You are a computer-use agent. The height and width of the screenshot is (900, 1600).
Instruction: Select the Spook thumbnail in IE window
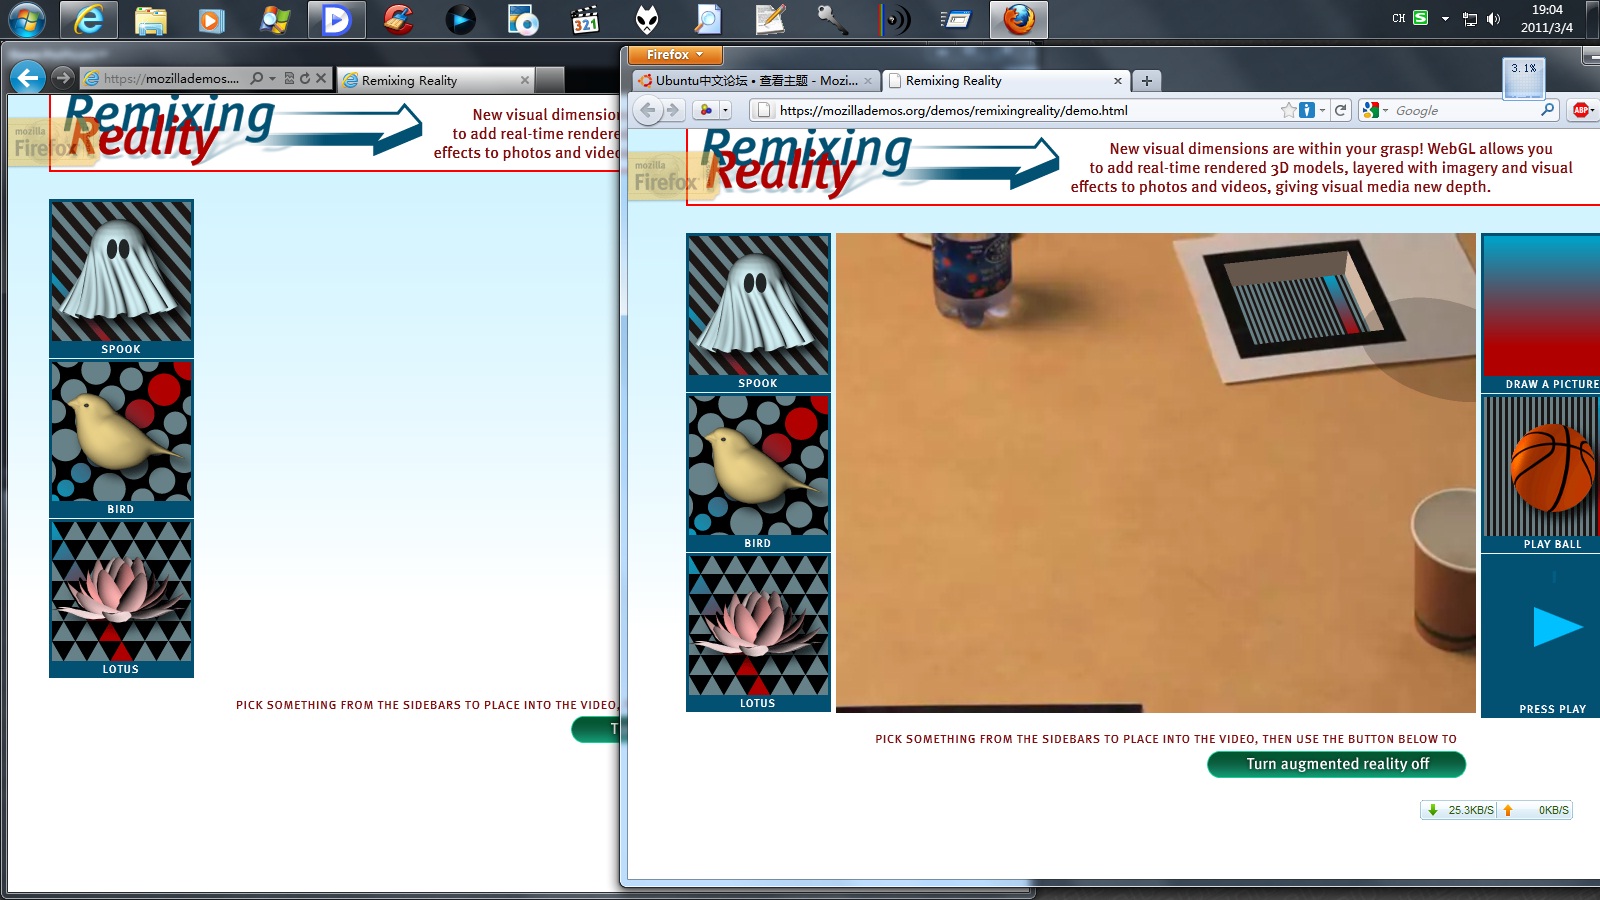(x=121, y=278)
